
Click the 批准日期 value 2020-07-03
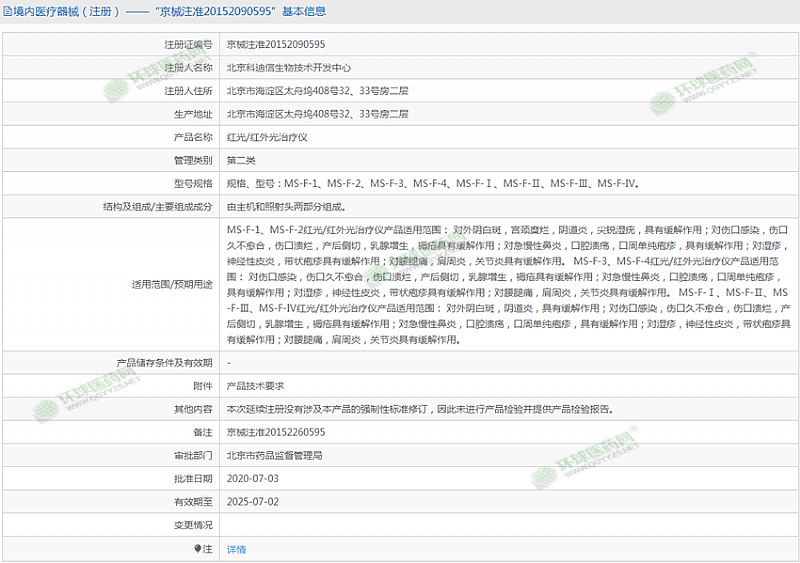point(252,479)
